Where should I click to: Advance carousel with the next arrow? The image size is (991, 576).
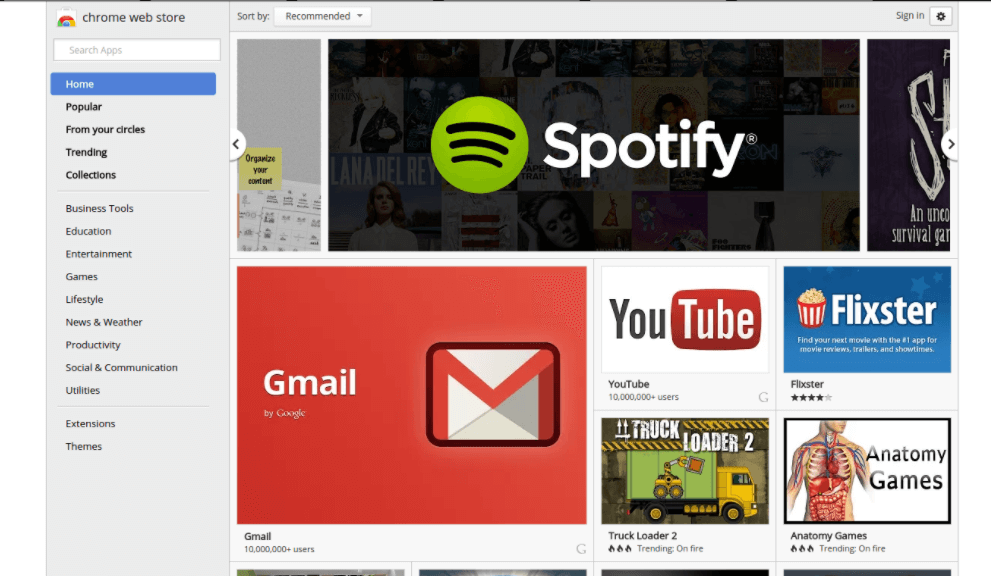click(950, 144)
